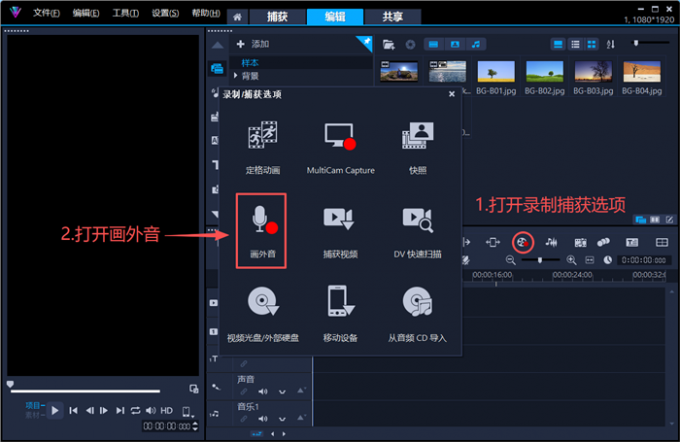Mute the 声音 voice track
The image size is (680, 442).
263,392
